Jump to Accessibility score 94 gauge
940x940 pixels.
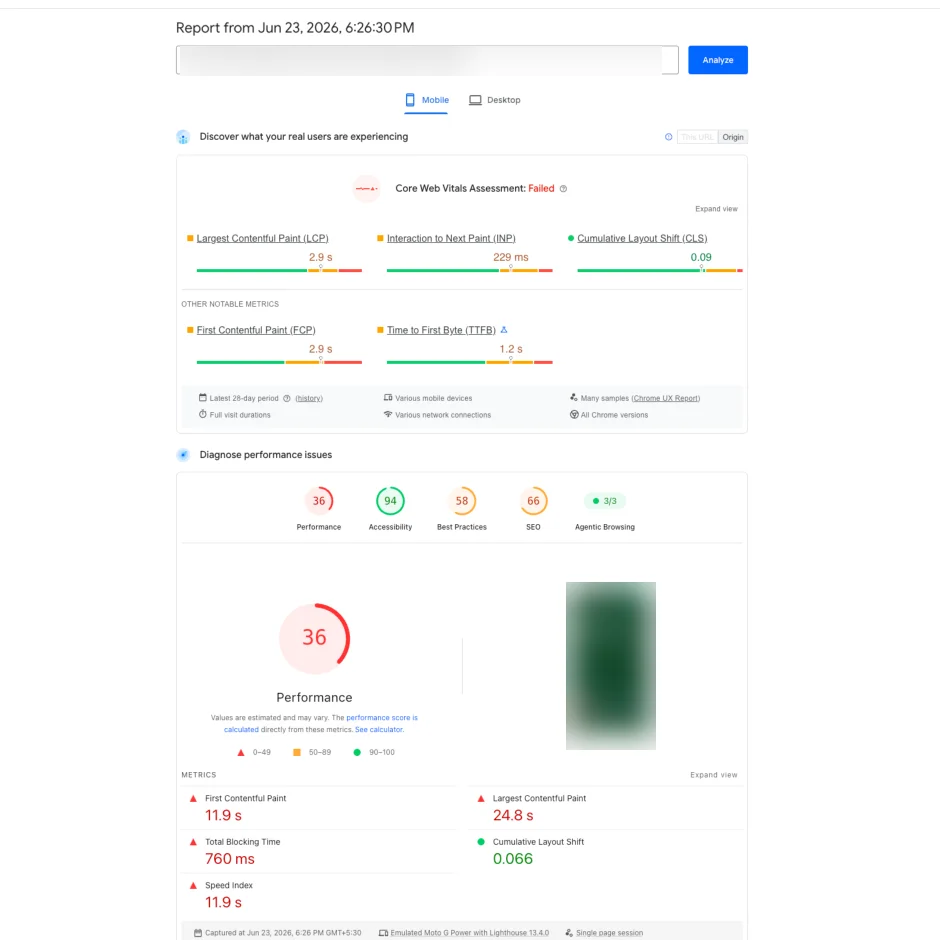pos(390,501)
